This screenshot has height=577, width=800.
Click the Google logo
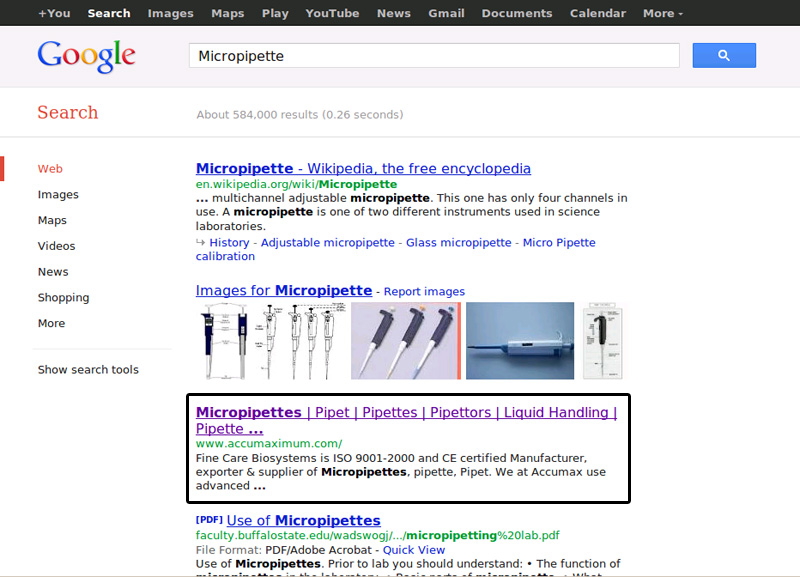tap(86, 56)
